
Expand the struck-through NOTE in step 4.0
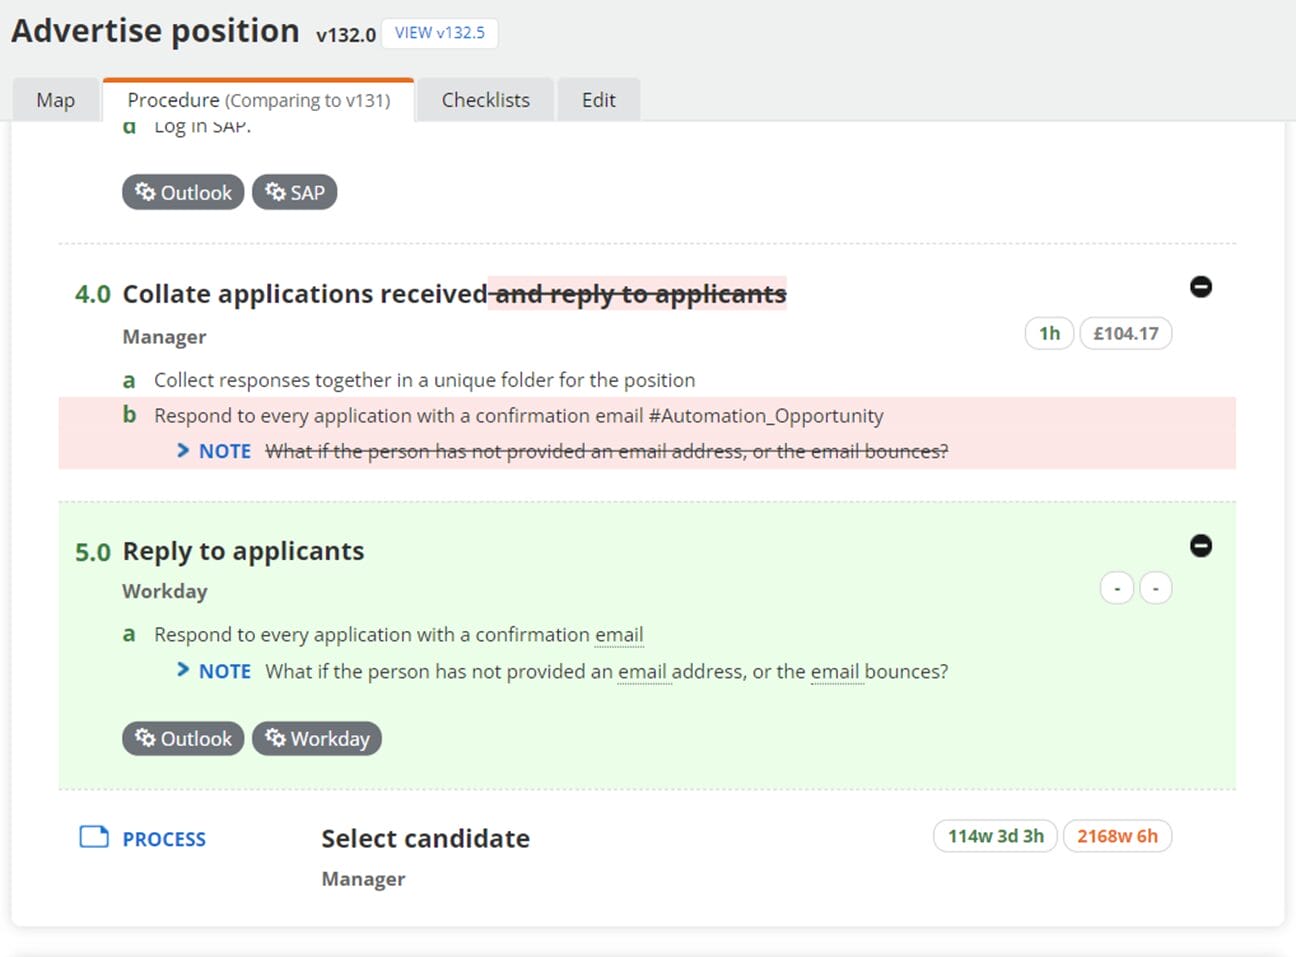point(183,450)
